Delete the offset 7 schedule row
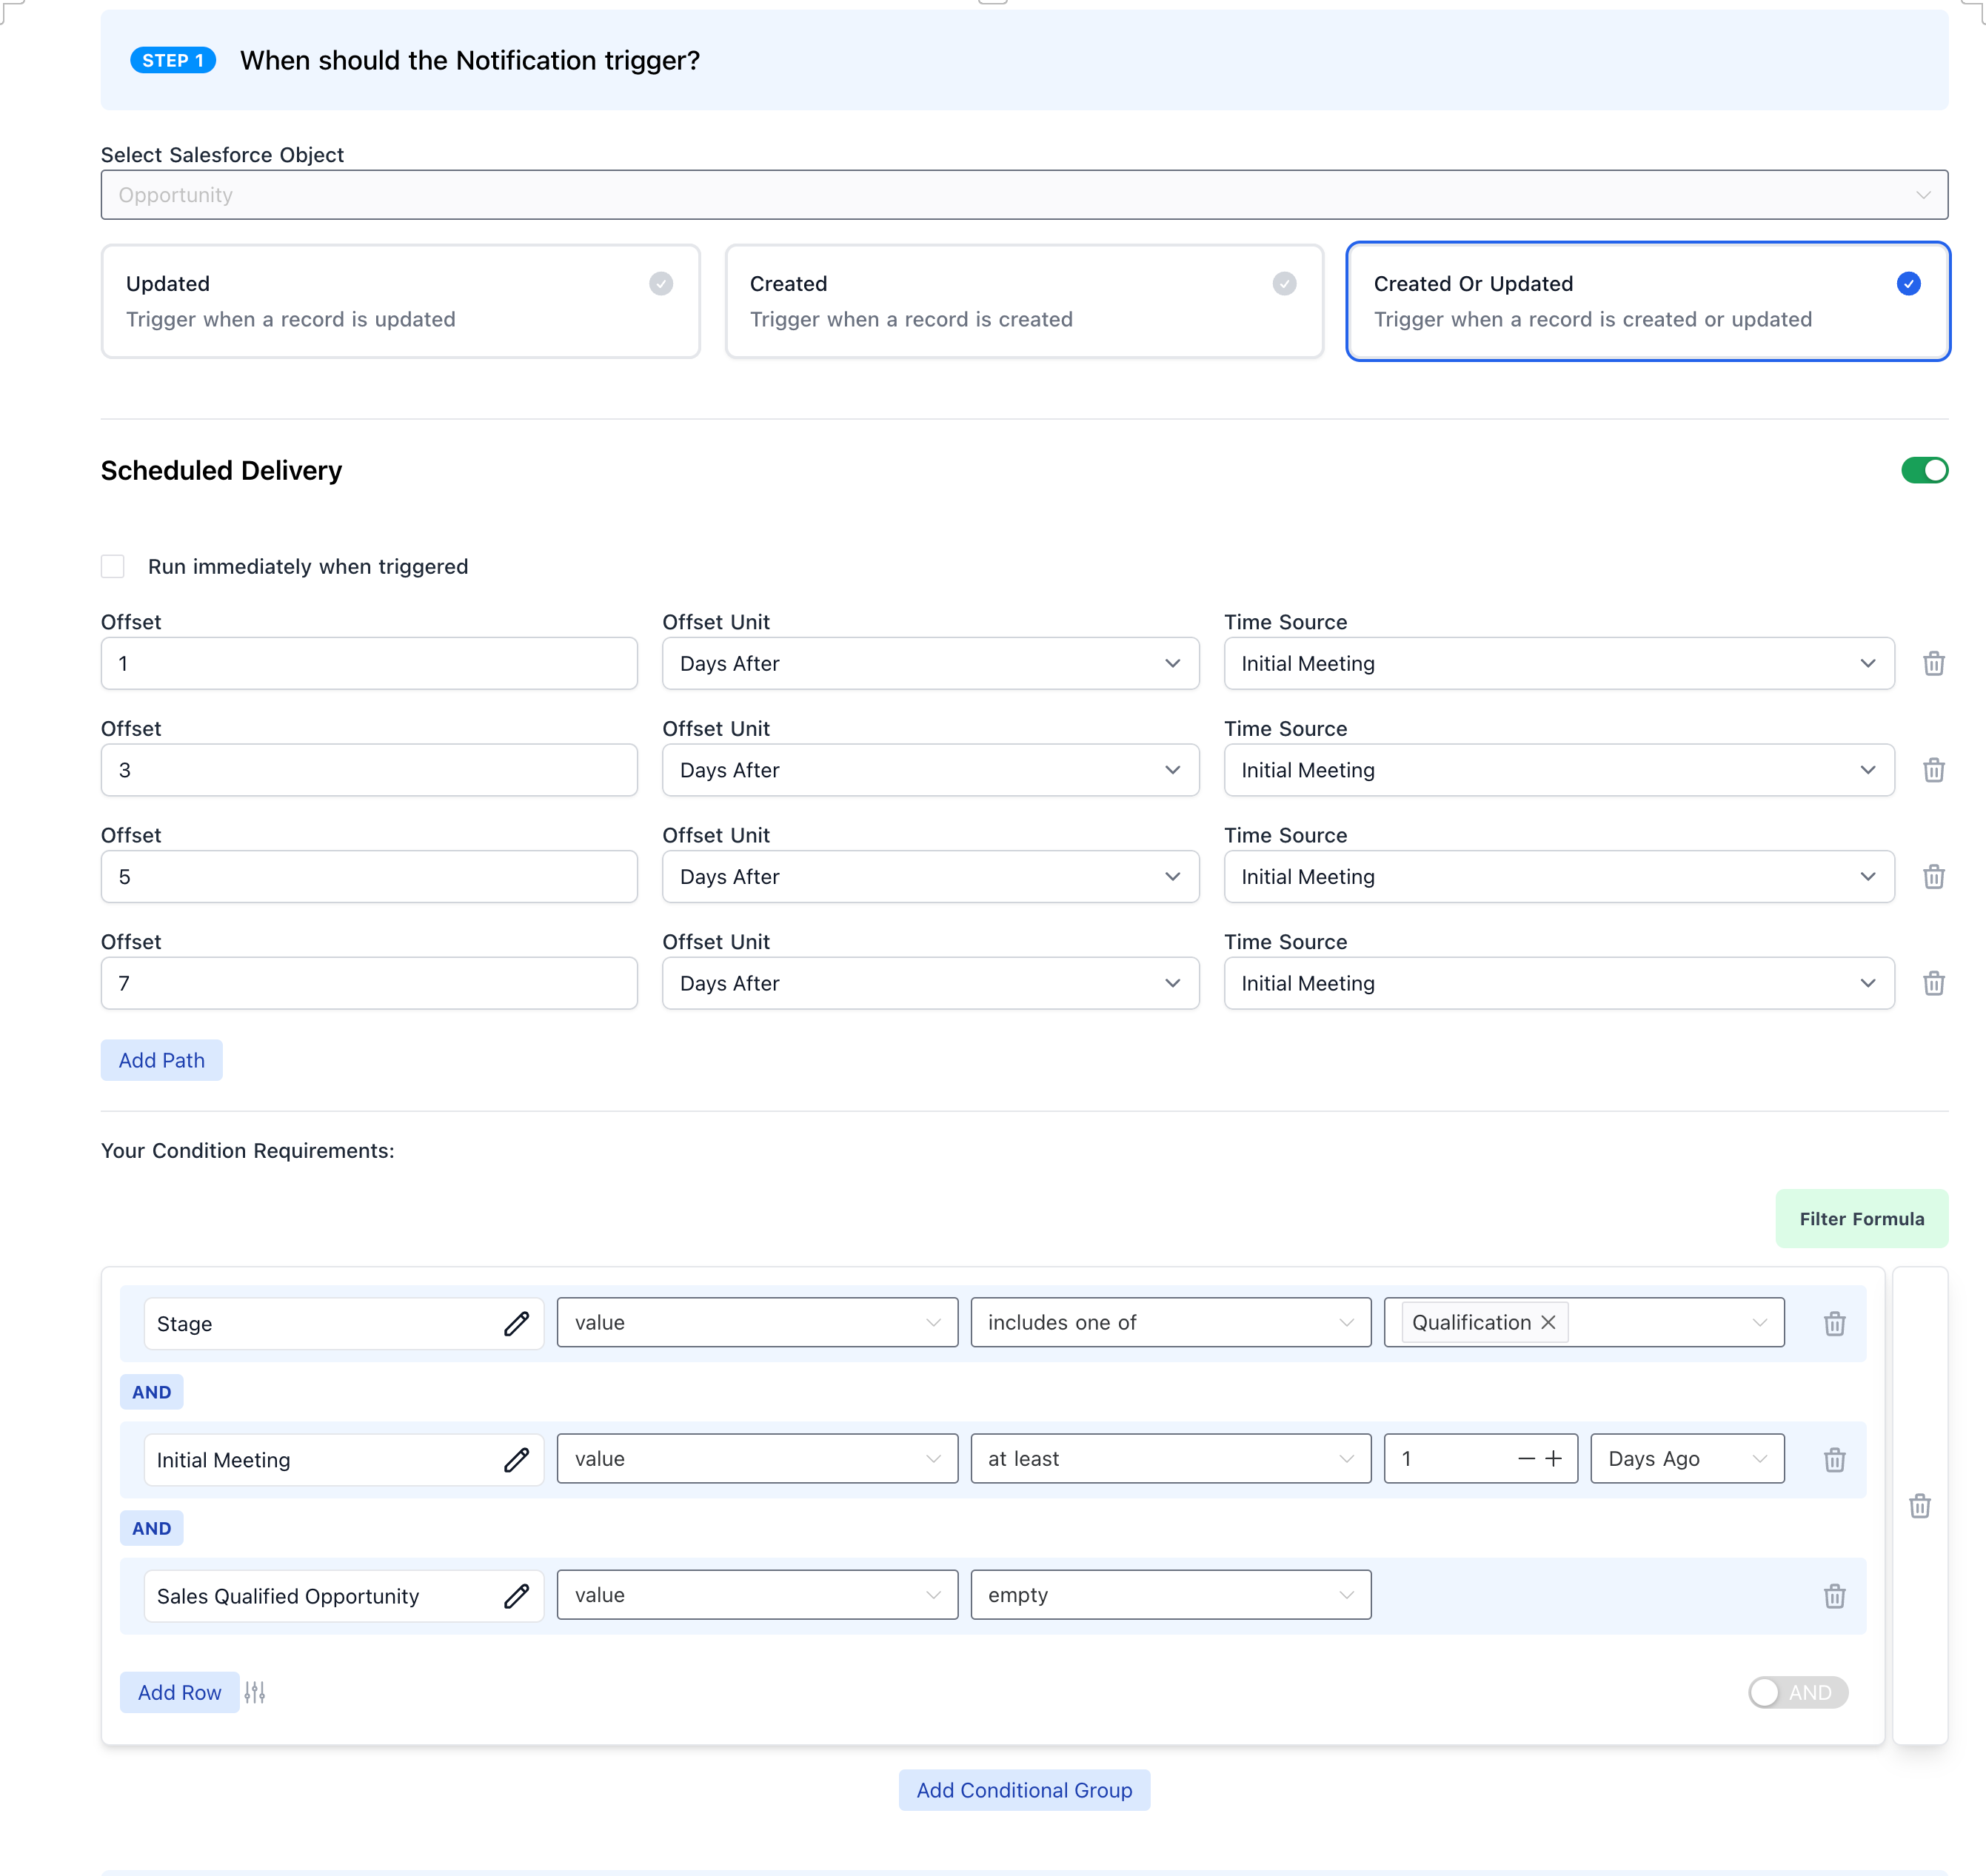Viewport: 1986px width, 1876px height. click(1933, 983)
